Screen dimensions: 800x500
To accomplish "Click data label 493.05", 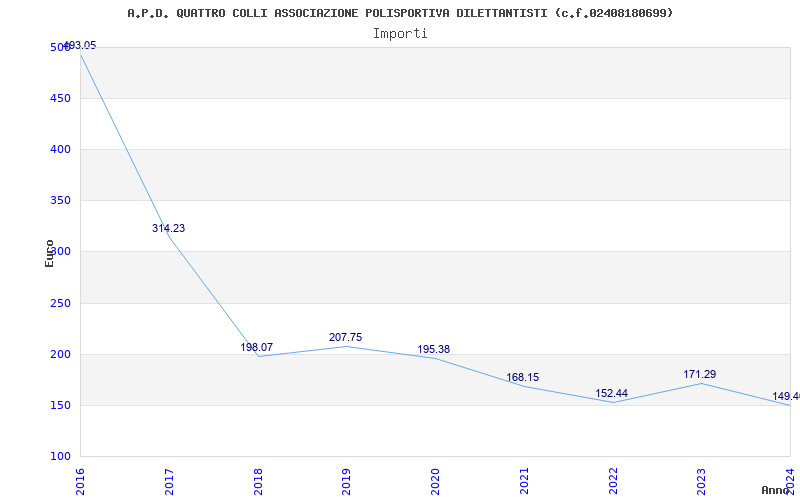I will click(79, 45).
